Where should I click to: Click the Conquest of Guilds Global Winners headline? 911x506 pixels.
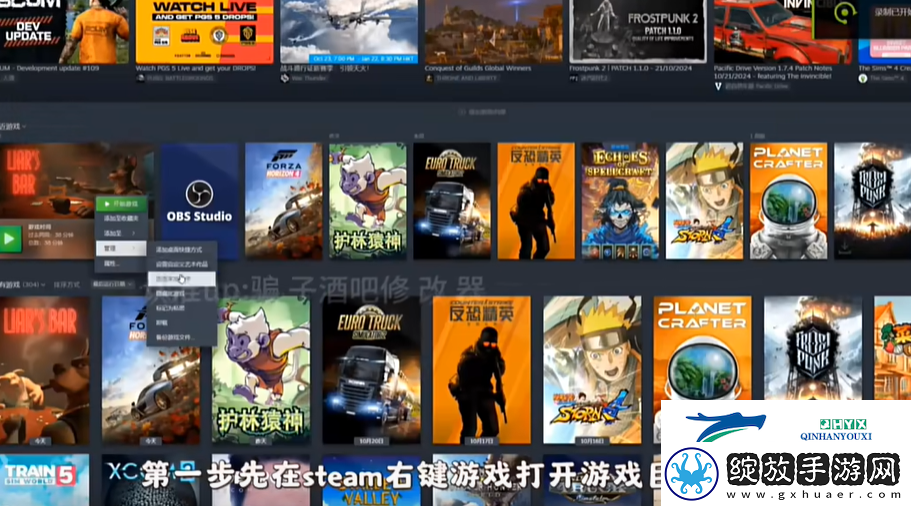pyautogui.click(x=478, y=68)
